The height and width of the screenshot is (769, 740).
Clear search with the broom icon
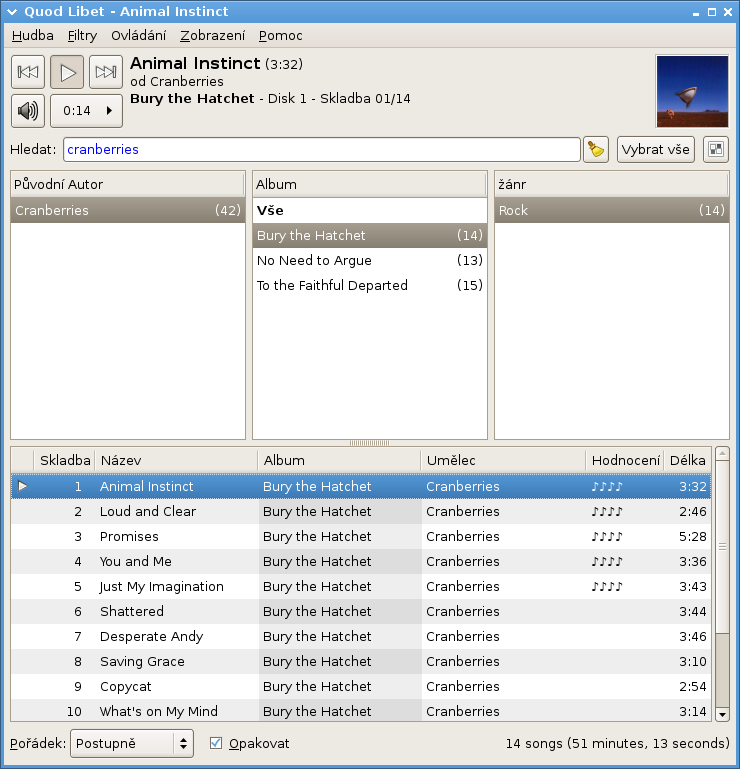pos(596,150)
